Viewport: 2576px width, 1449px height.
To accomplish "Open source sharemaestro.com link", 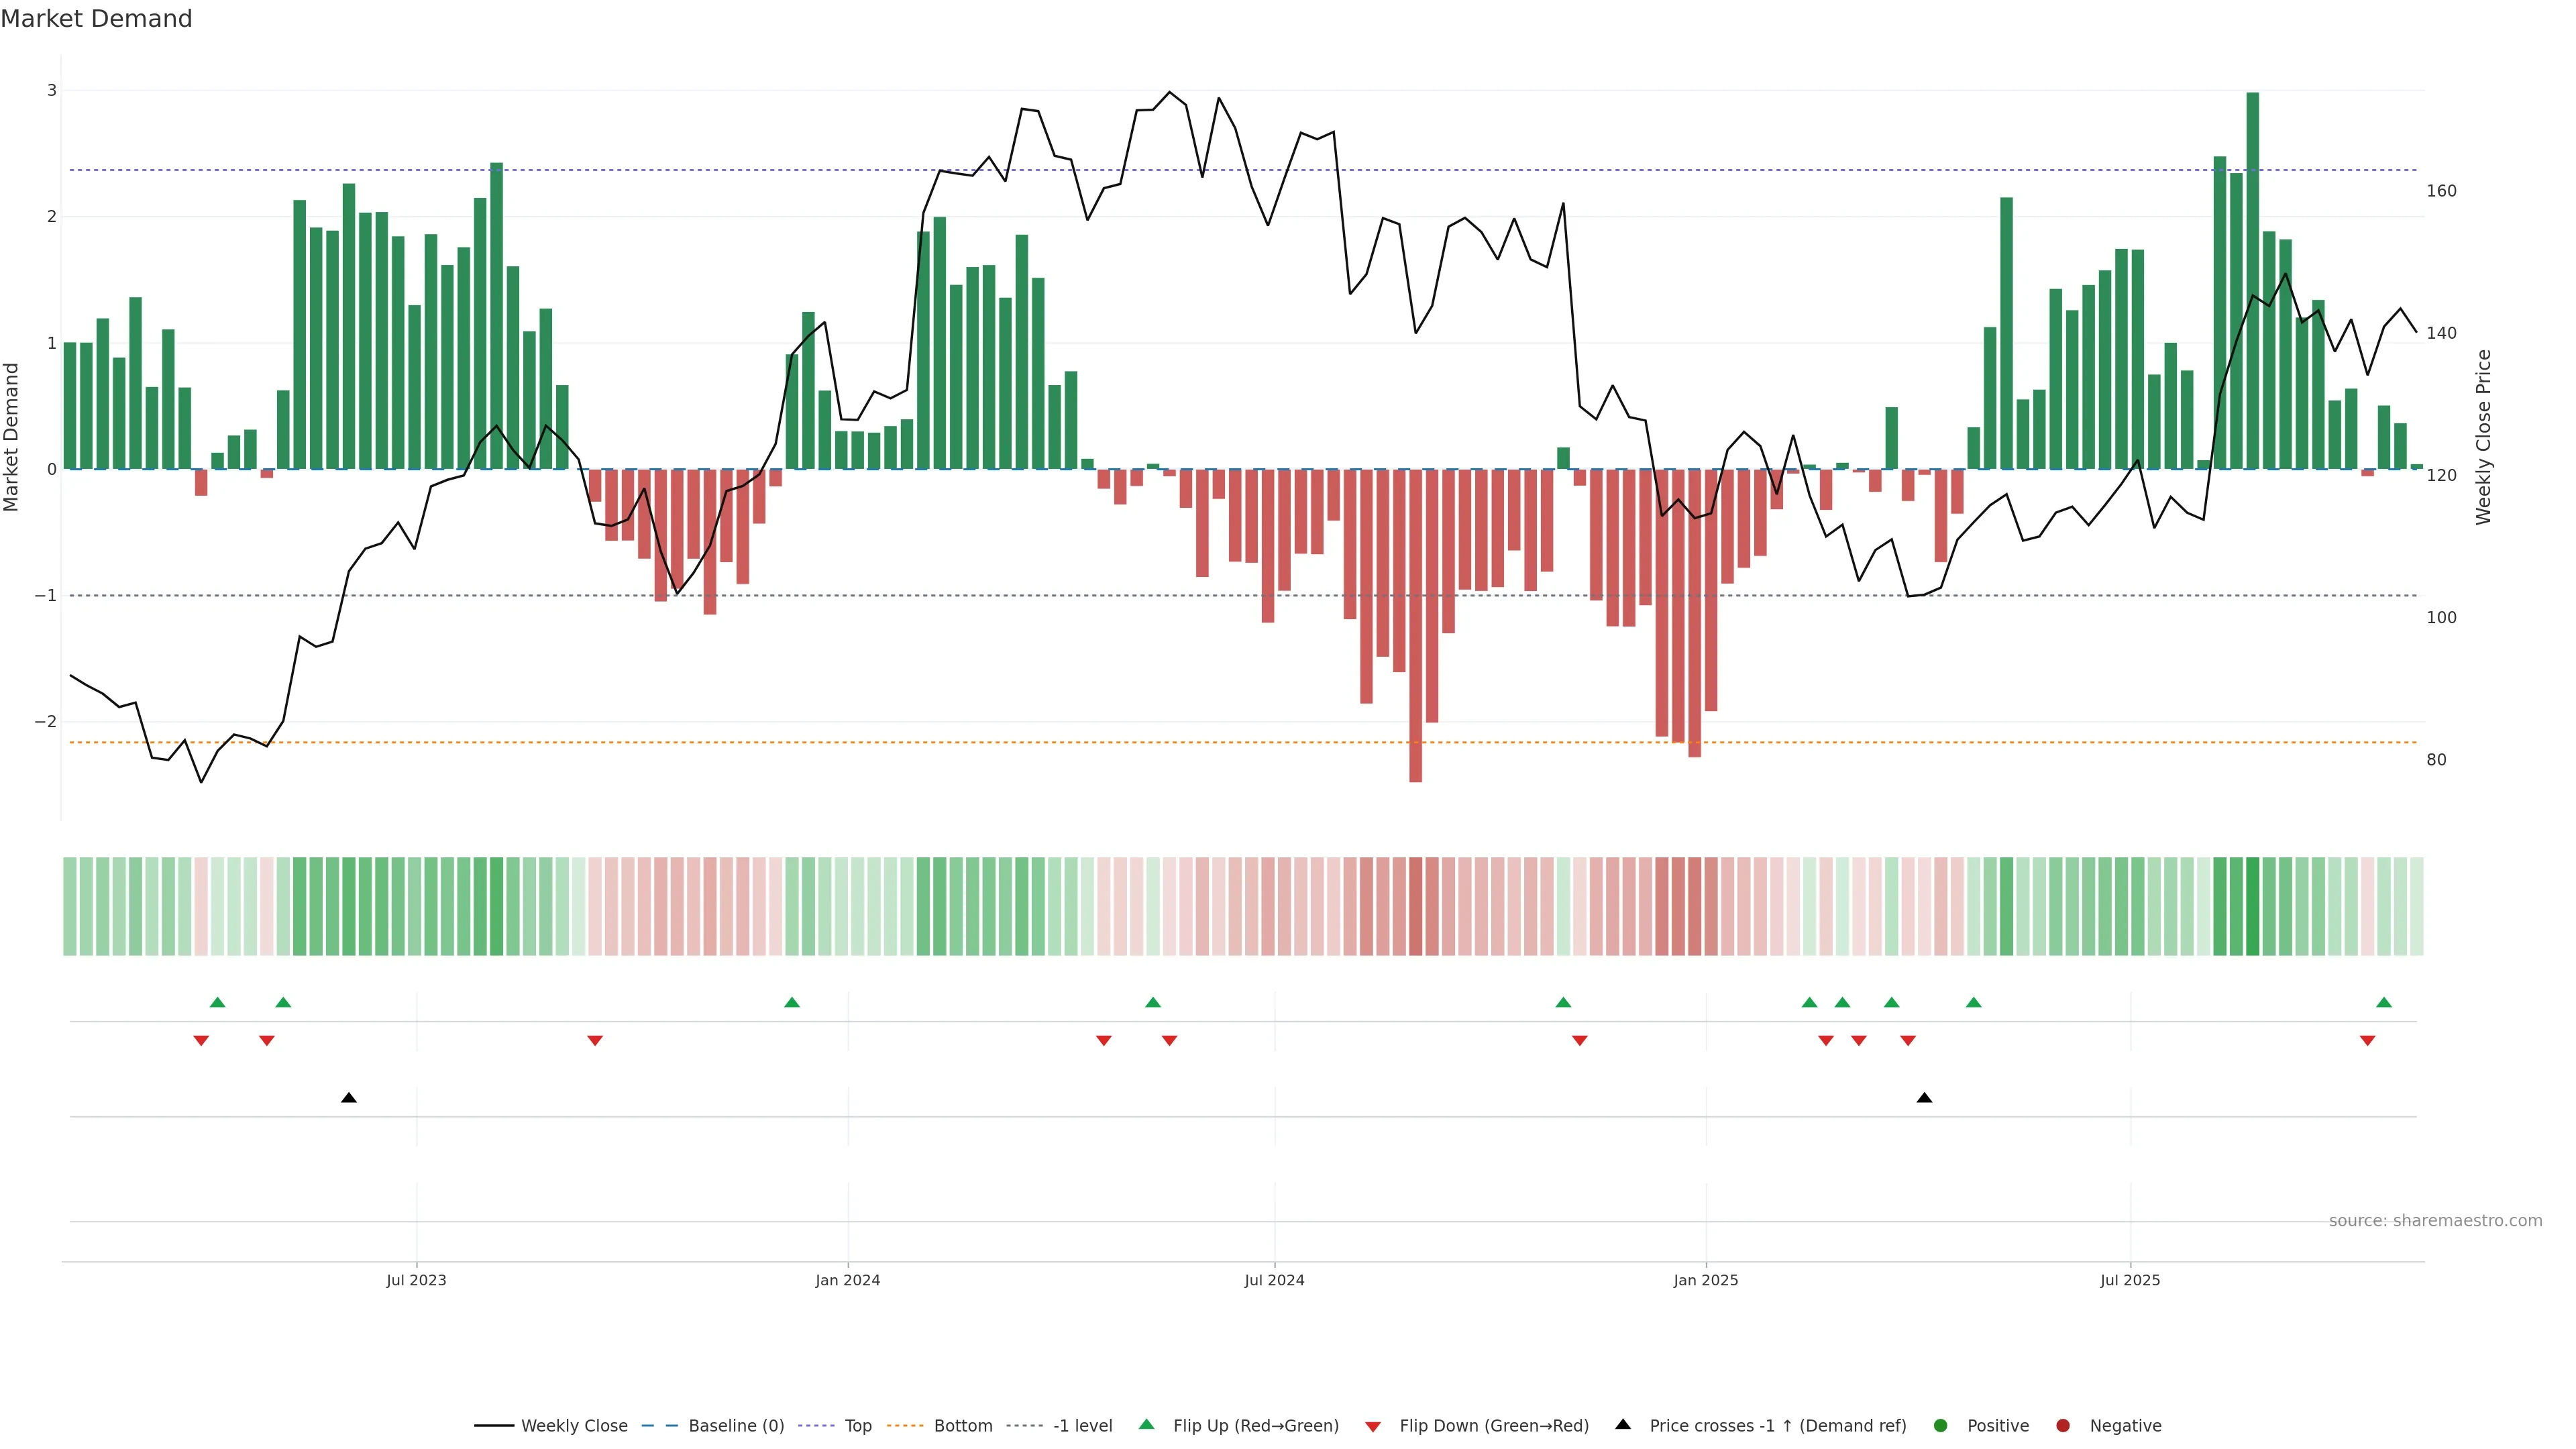I will click(x=2435, y=1221).
